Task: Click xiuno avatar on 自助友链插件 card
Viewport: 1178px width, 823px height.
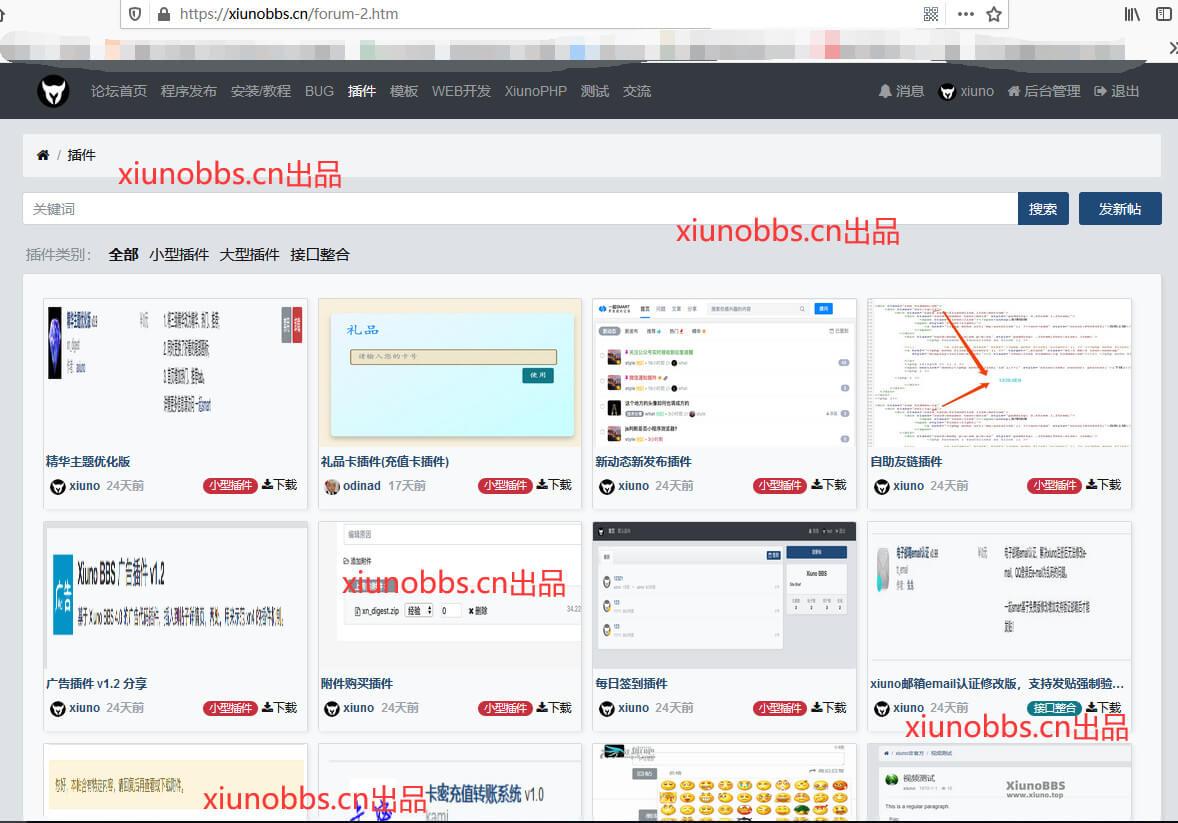Action: pos(881,486)
